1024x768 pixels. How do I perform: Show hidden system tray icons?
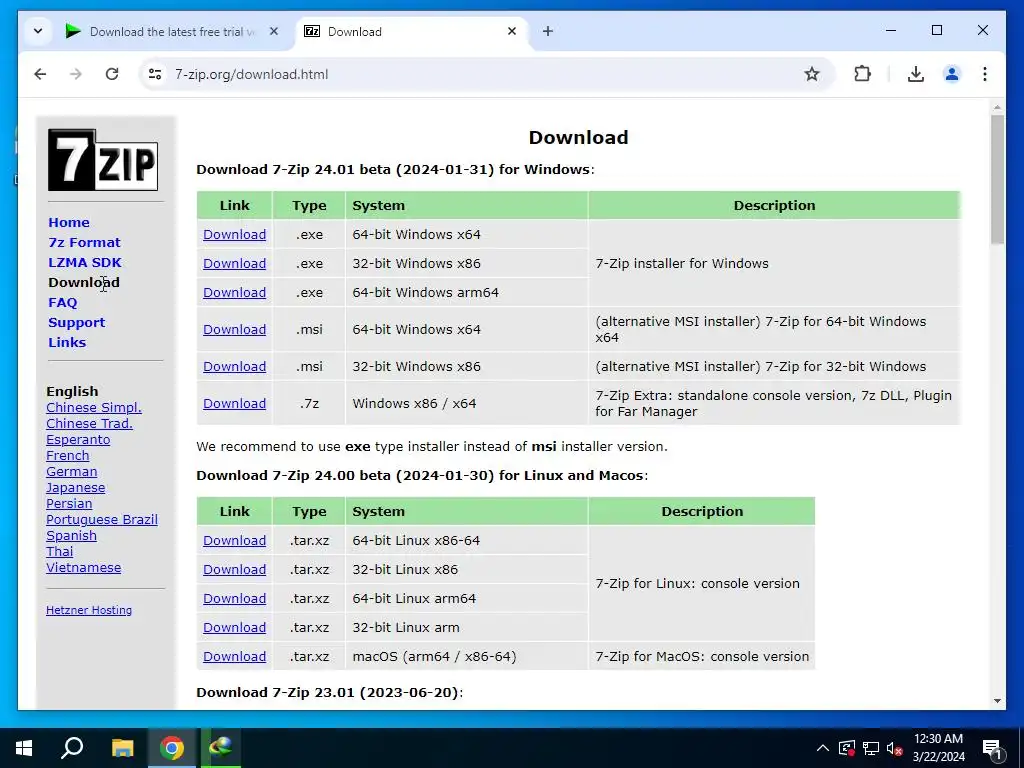pos(823,748)
